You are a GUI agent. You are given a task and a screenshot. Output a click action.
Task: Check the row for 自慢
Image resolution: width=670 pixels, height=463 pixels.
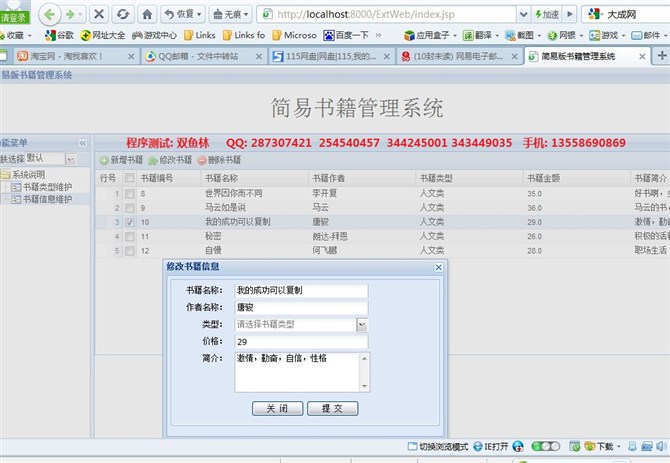pyautogui.click(x=129, y=251)
